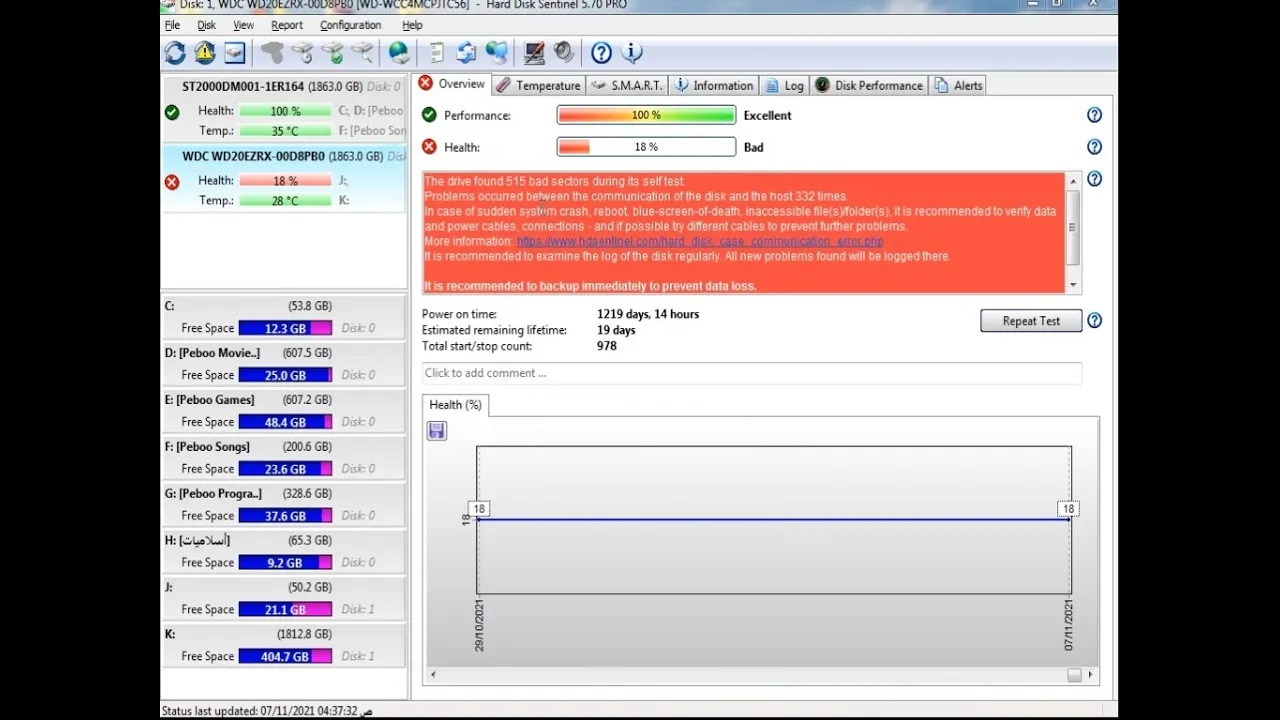Image resolution: width=1280 pixels, height=720 pixels.
Task: Click the '1219 days, 14 hours' power-on value
Action: pos(648,314)
